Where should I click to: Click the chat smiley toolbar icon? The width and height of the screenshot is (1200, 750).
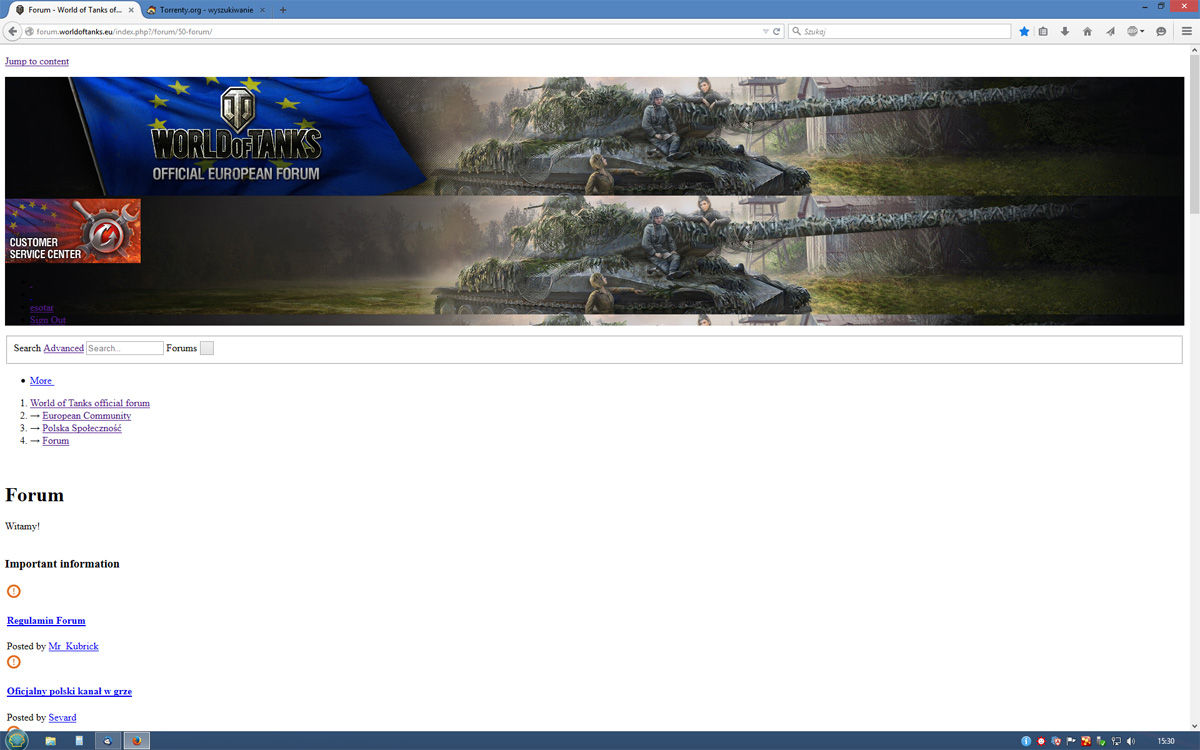click(x=1161, y=31)
